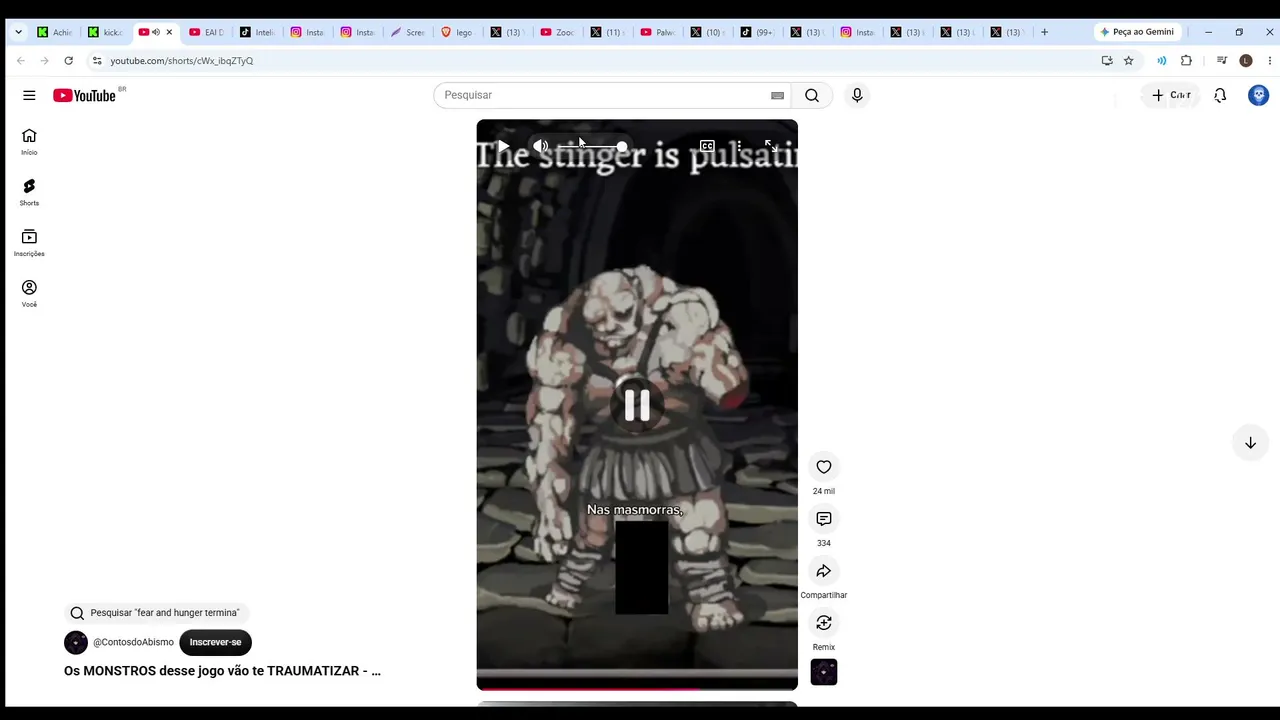
Task: Open the Chrome extensions puzzle menu
Action: tap(1186, 61)
